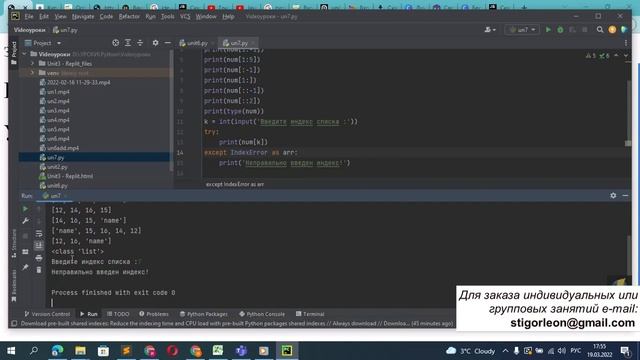Click warnings count indicator in editor

pos(591,56)
